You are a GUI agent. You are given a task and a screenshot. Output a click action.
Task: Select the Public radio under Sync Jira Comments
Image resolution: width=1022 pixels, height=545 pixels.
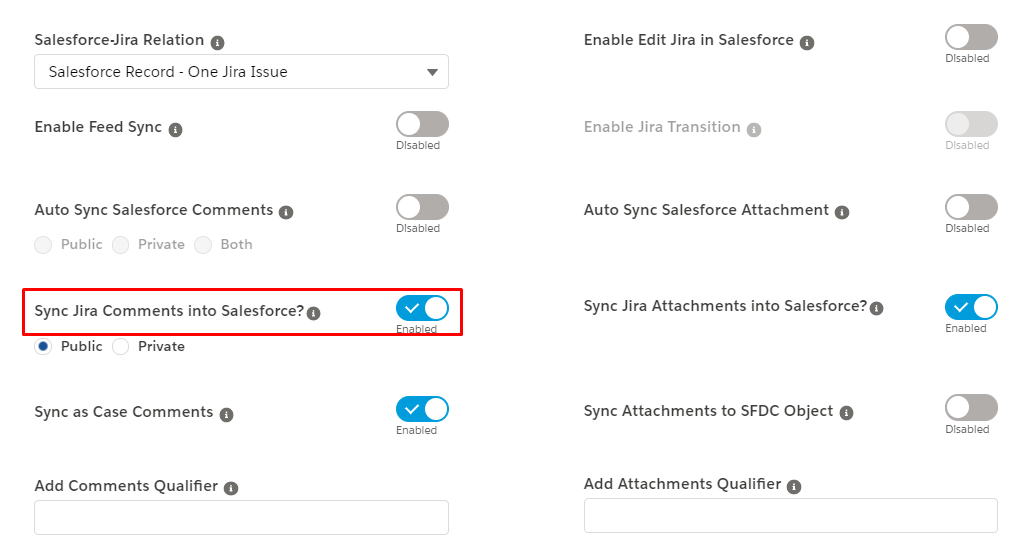(43, 346)
